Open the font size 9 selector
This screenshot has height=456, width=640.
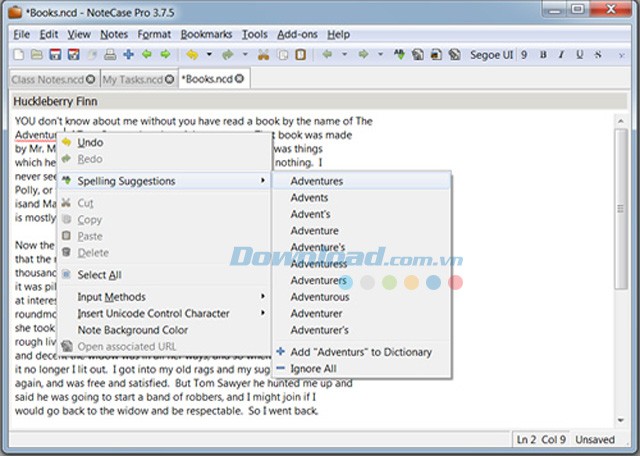pyautogui.click(x=524, y=55)
